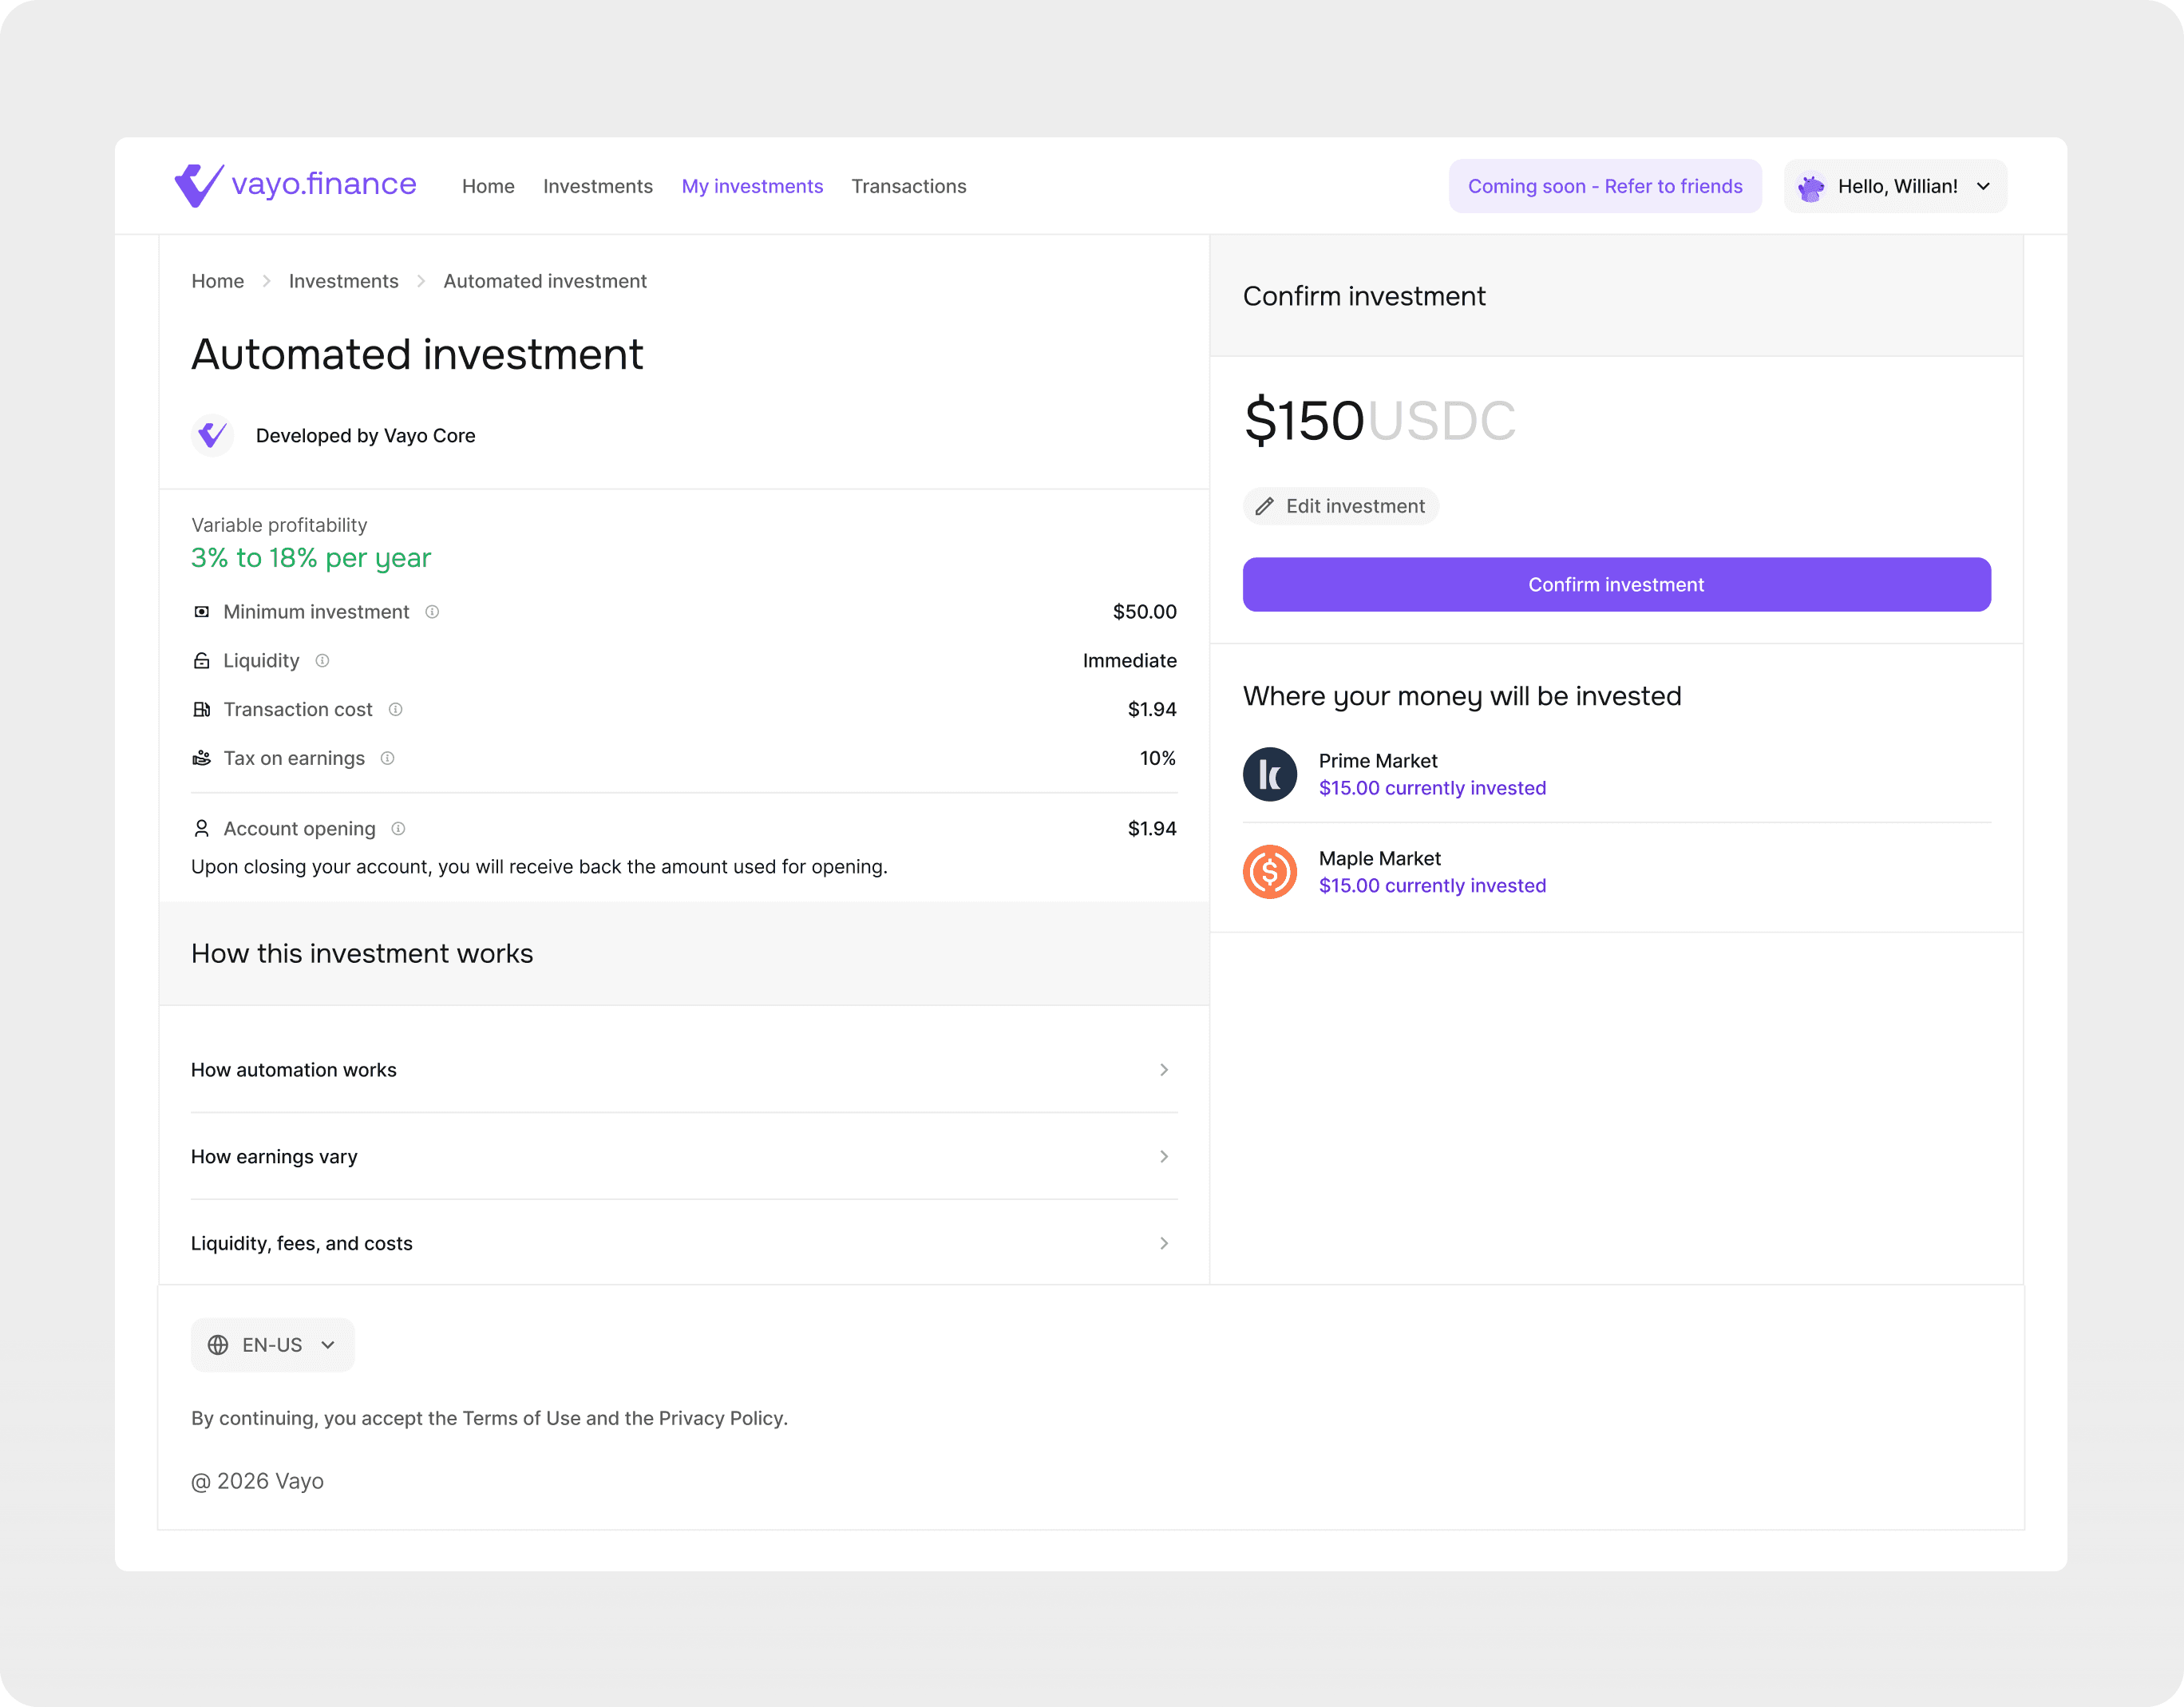Click the Terms of Use and Privacy Policy sentence
This screenshot has height=1707, width=2184.
point(489,1419)
